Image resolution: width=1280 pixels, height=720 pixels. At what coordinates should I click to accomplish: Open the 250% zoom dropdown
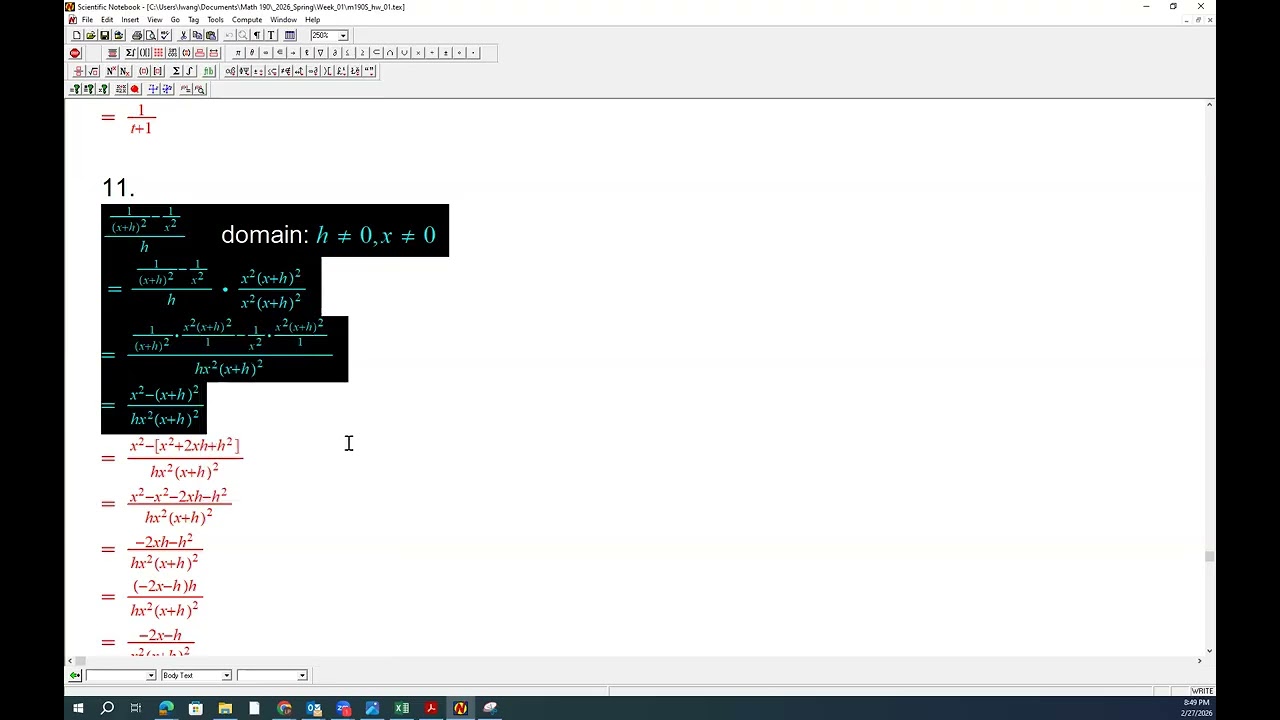342,35
